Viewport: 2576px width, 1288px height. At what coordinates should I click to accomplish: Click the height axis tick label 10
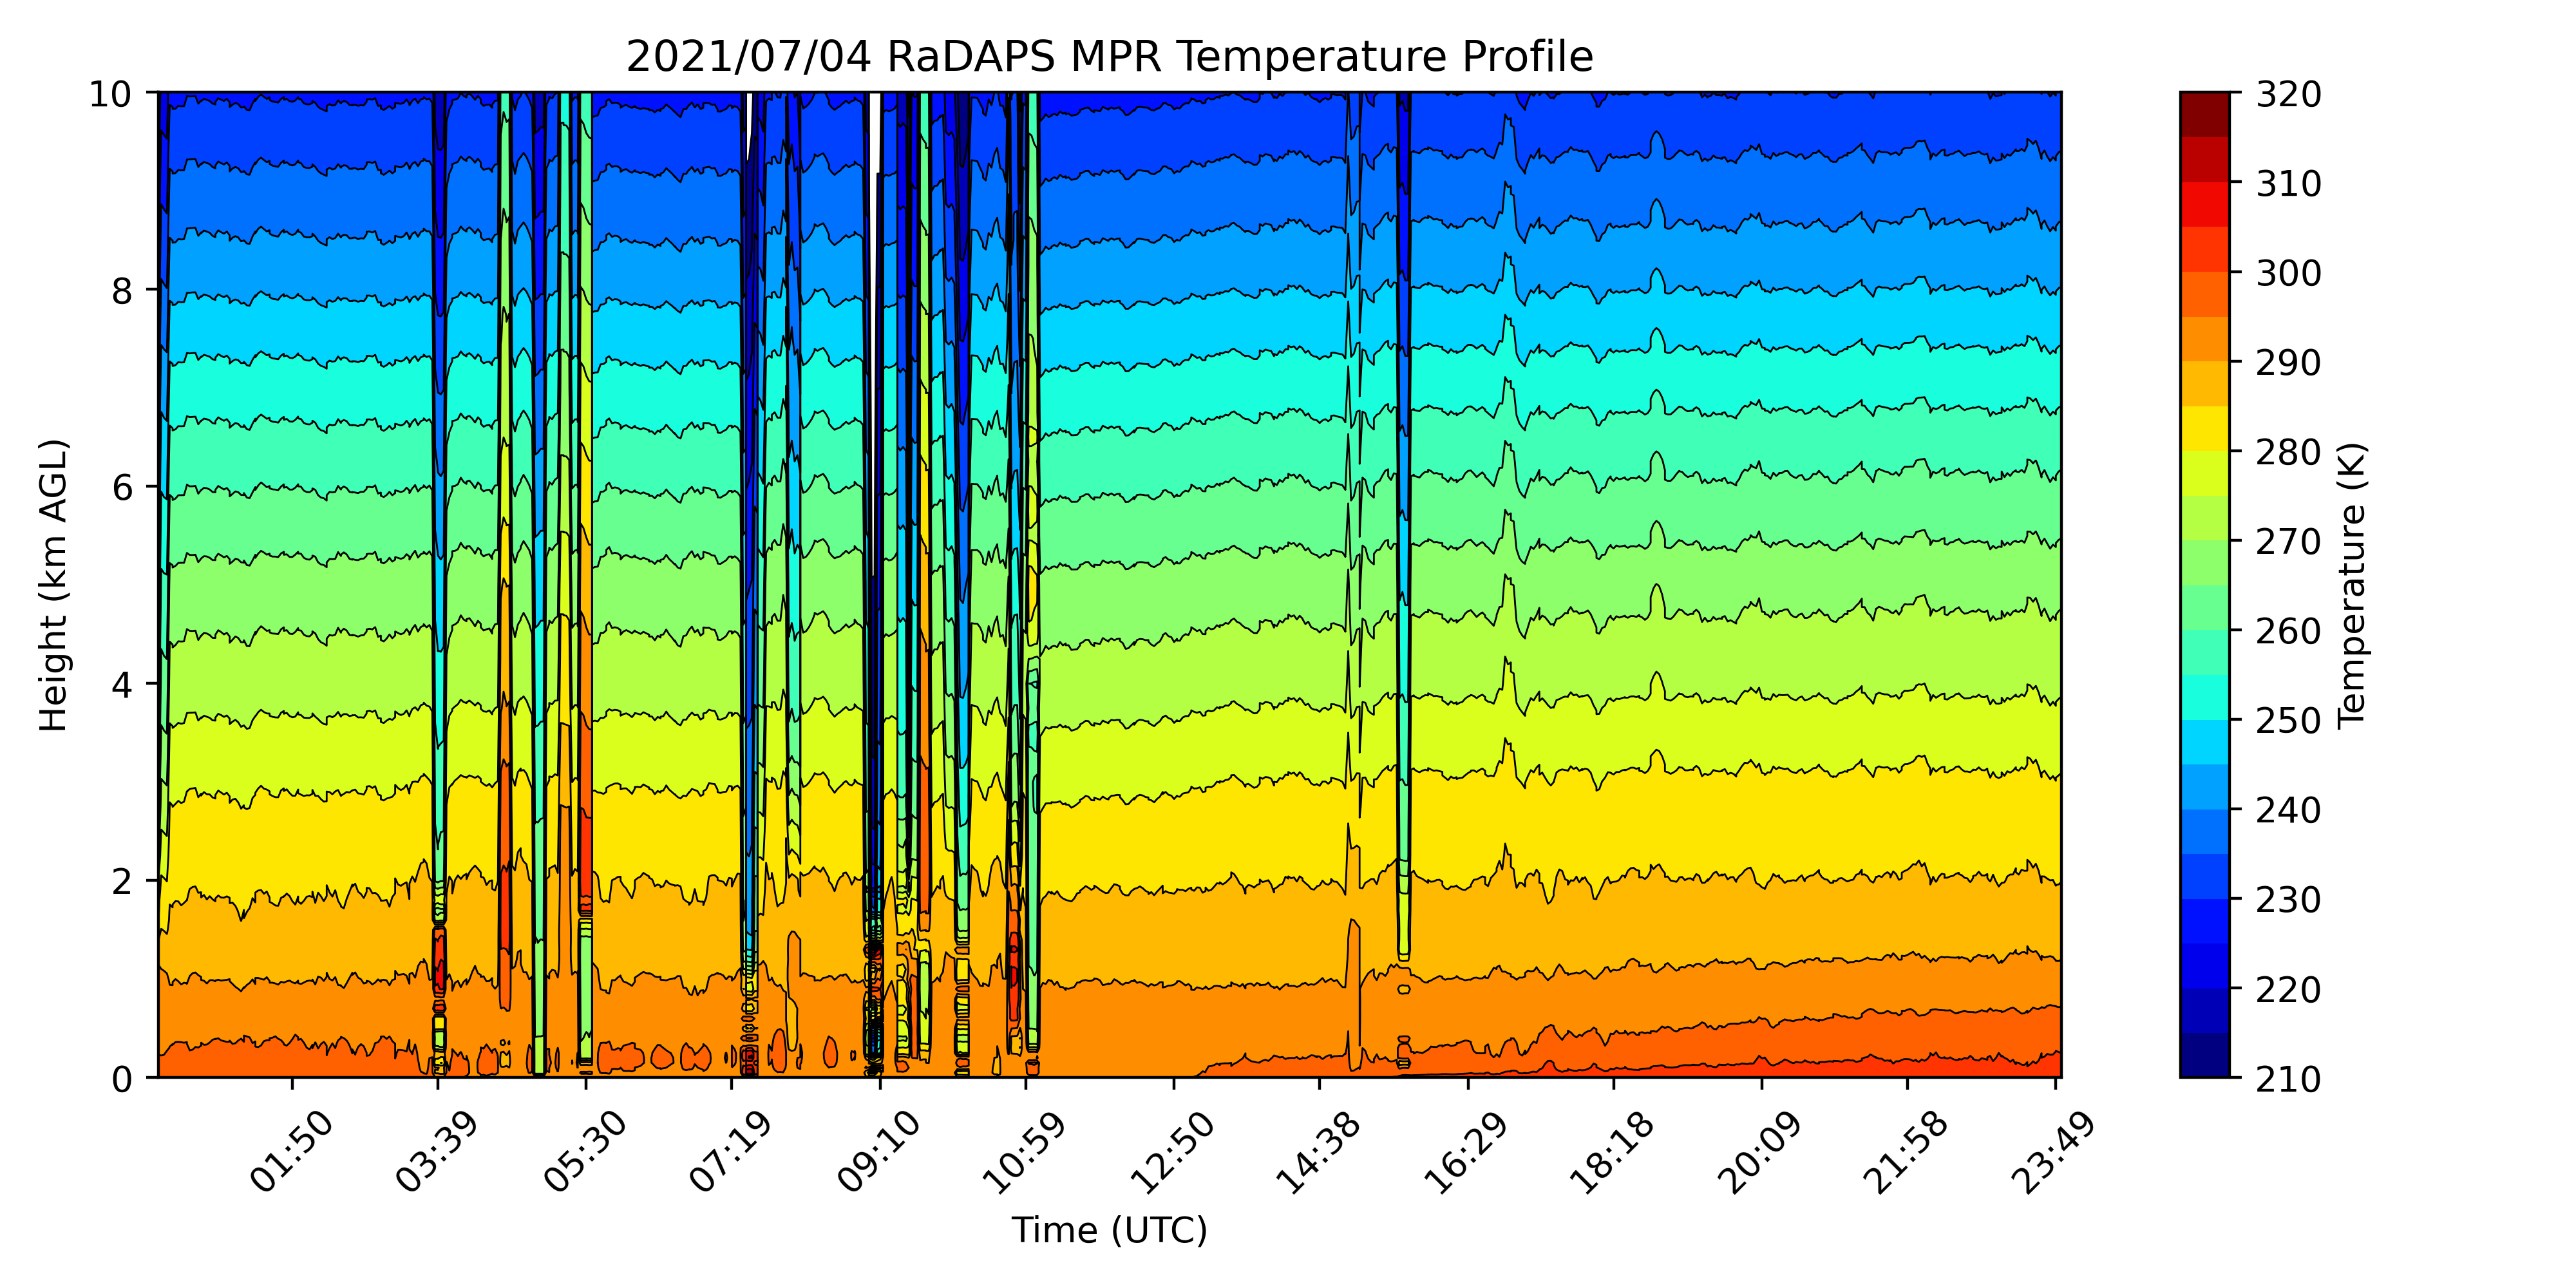click(x=111, y=94)
